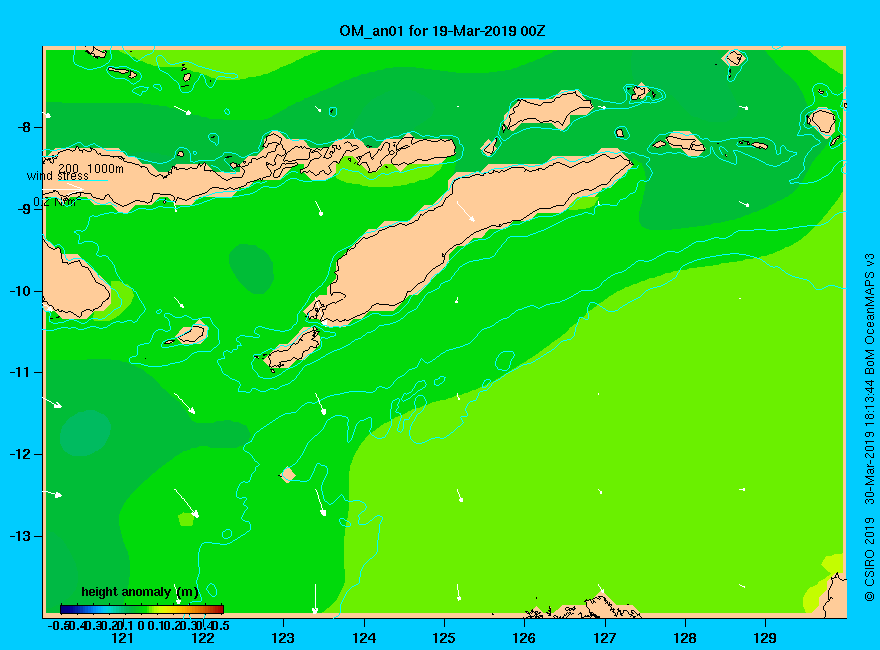Click longitude label "122" on the x-axis
Screen dimensions: 880x650
[203, 638]
